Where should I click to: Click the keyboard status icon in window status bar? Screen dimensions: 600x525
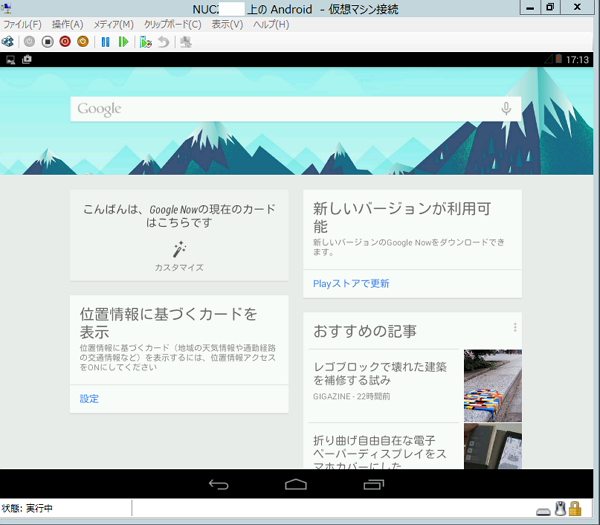(x=543, y=512)
